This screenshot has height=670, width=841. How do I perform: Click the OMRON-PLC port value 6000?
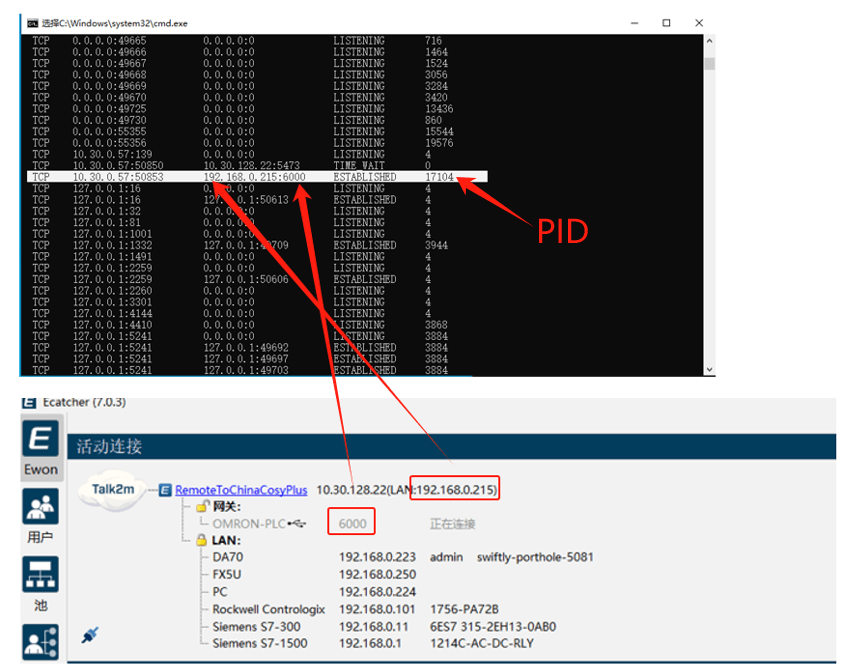[352, 524]
